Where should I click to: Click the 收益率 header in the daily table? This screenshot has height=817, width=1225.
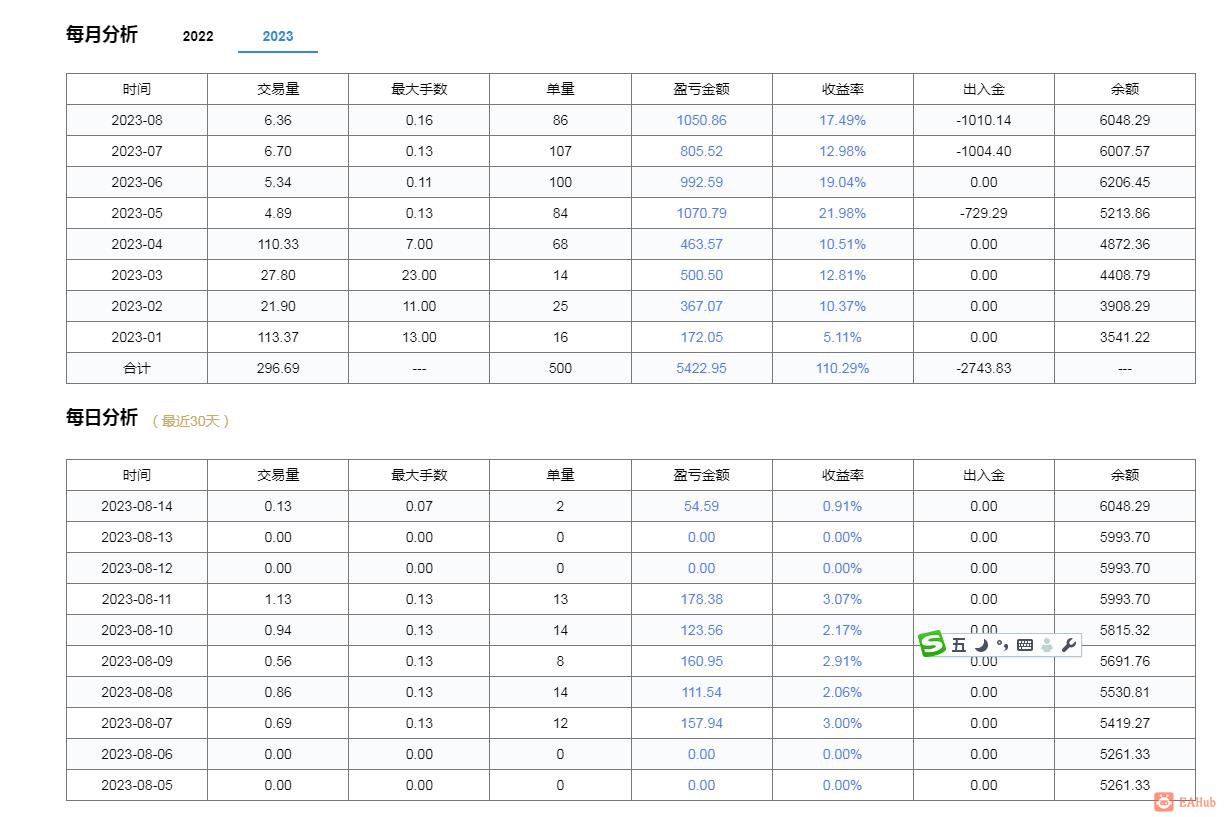pos(842,475)
